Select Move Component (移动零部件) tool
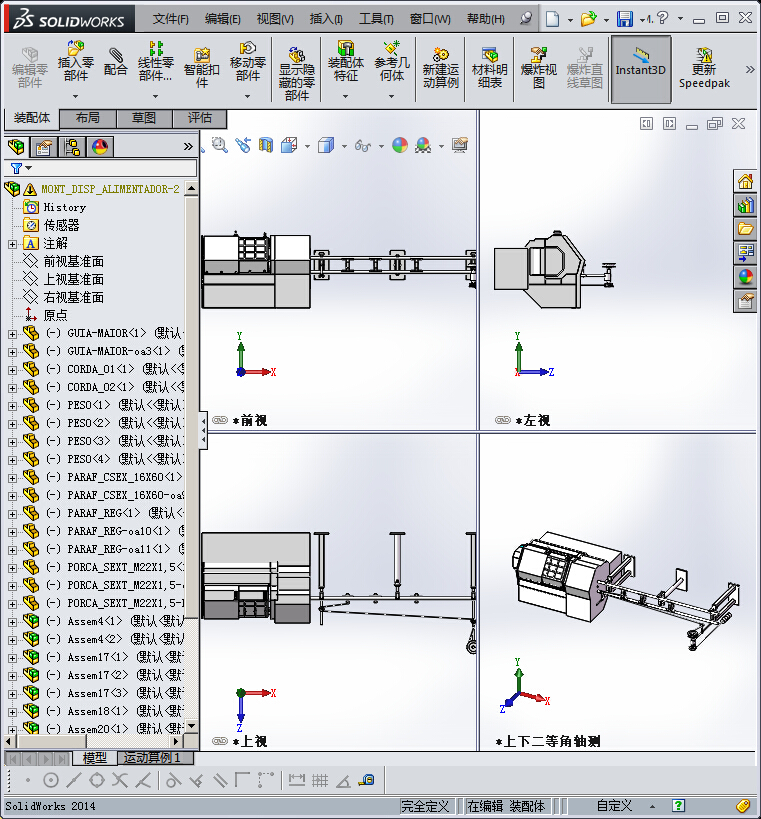The image size is (761, 819). coord(248,62)
